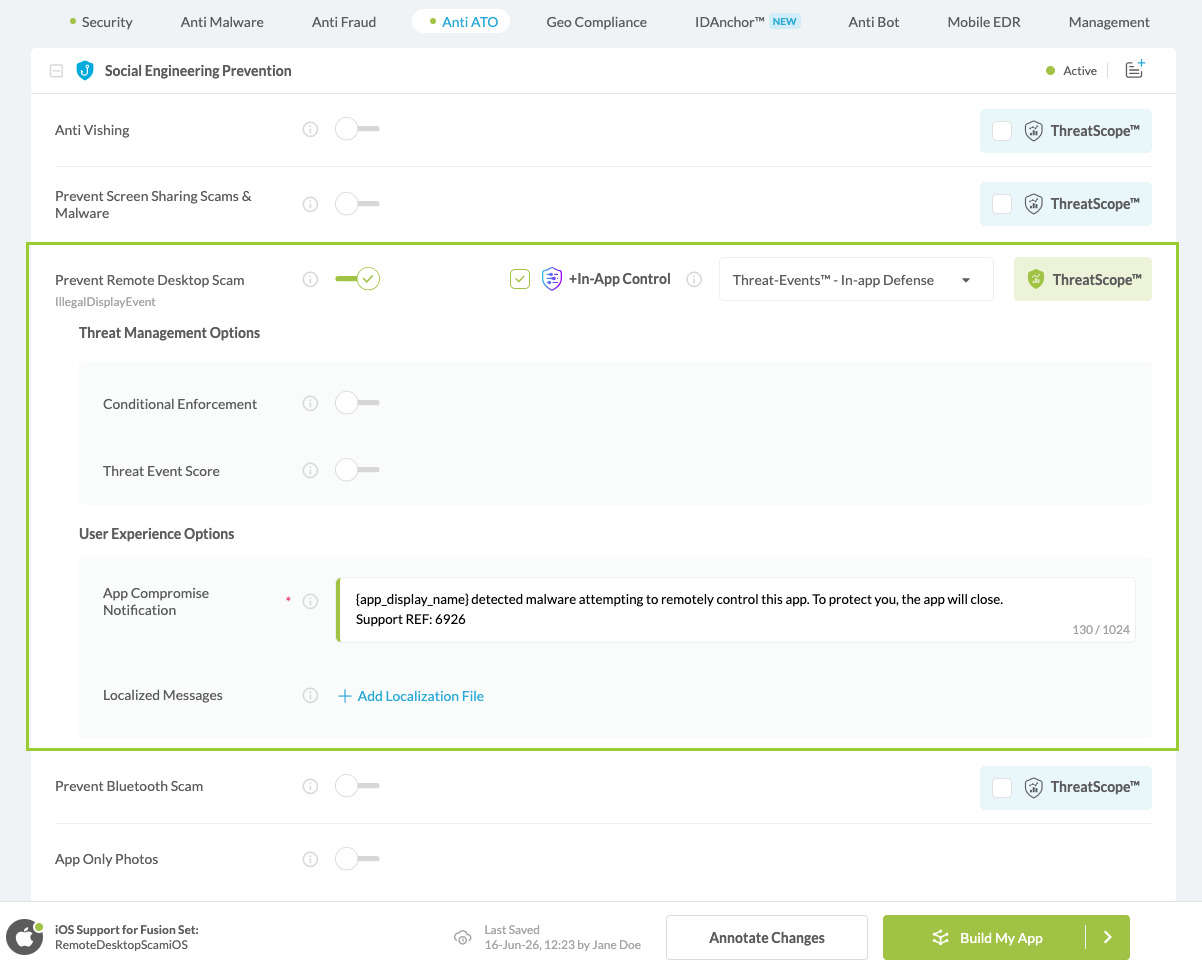Click the Build My App stack icon

click(940, 938)
